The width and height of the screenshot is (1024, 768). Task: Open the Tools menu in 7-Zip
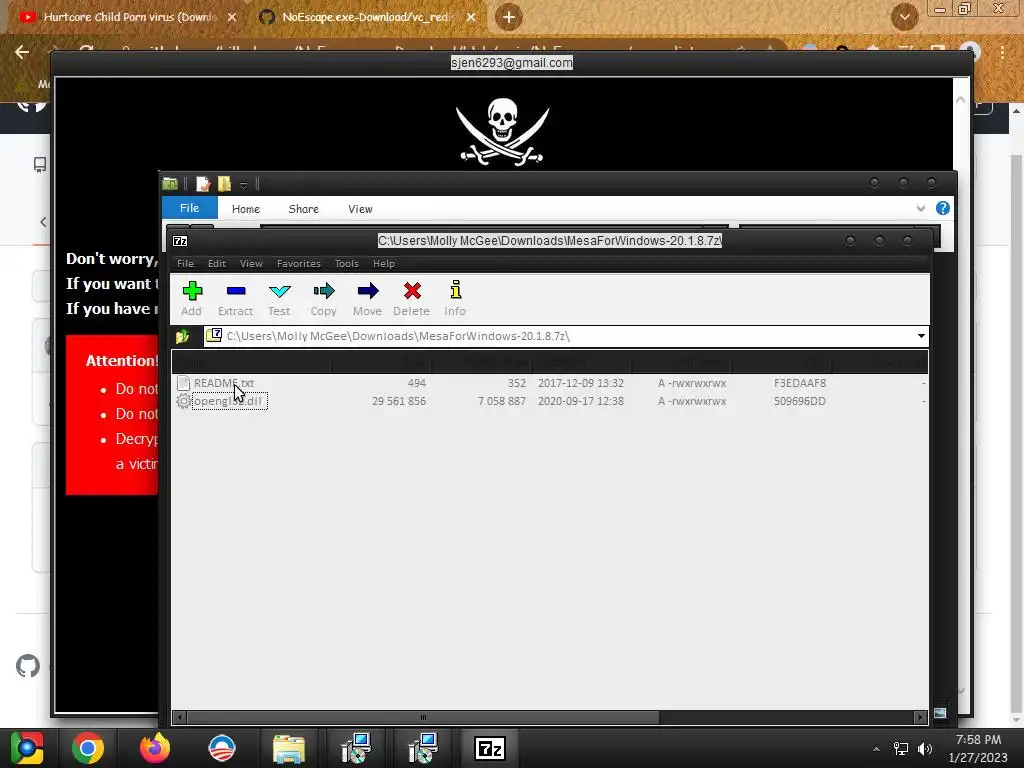[347, 264]
